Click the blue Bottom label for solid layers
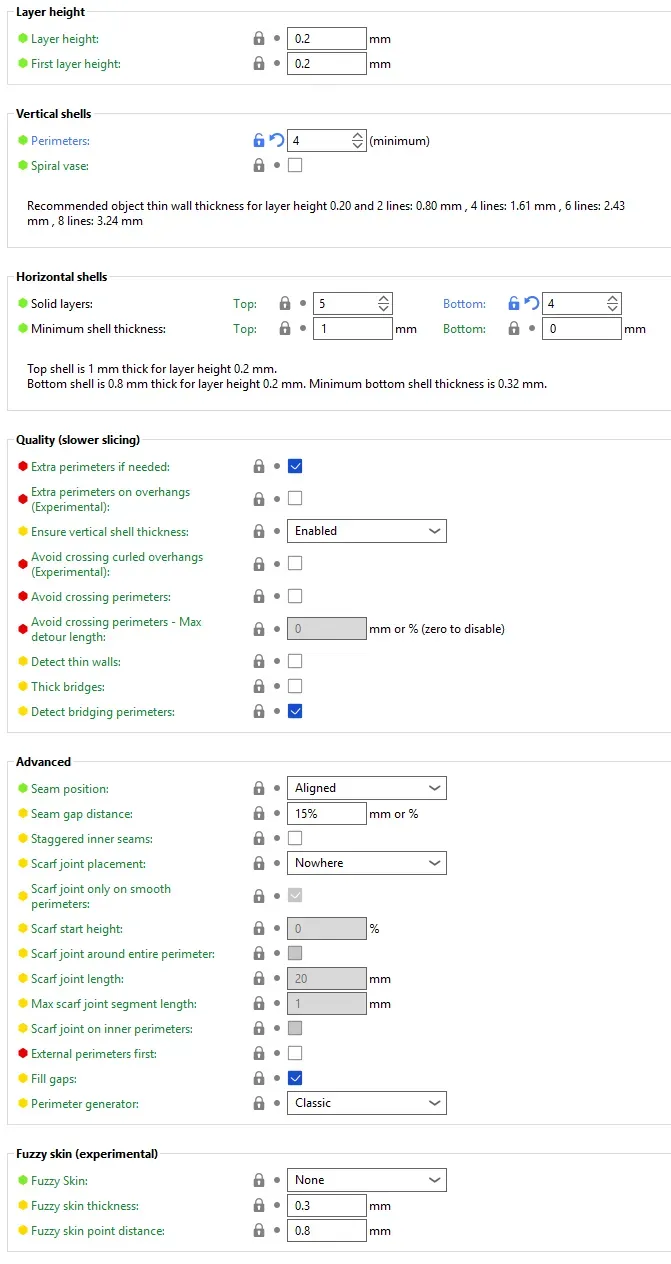Viewport: 671px width, 1264px height. click(464, 304)
